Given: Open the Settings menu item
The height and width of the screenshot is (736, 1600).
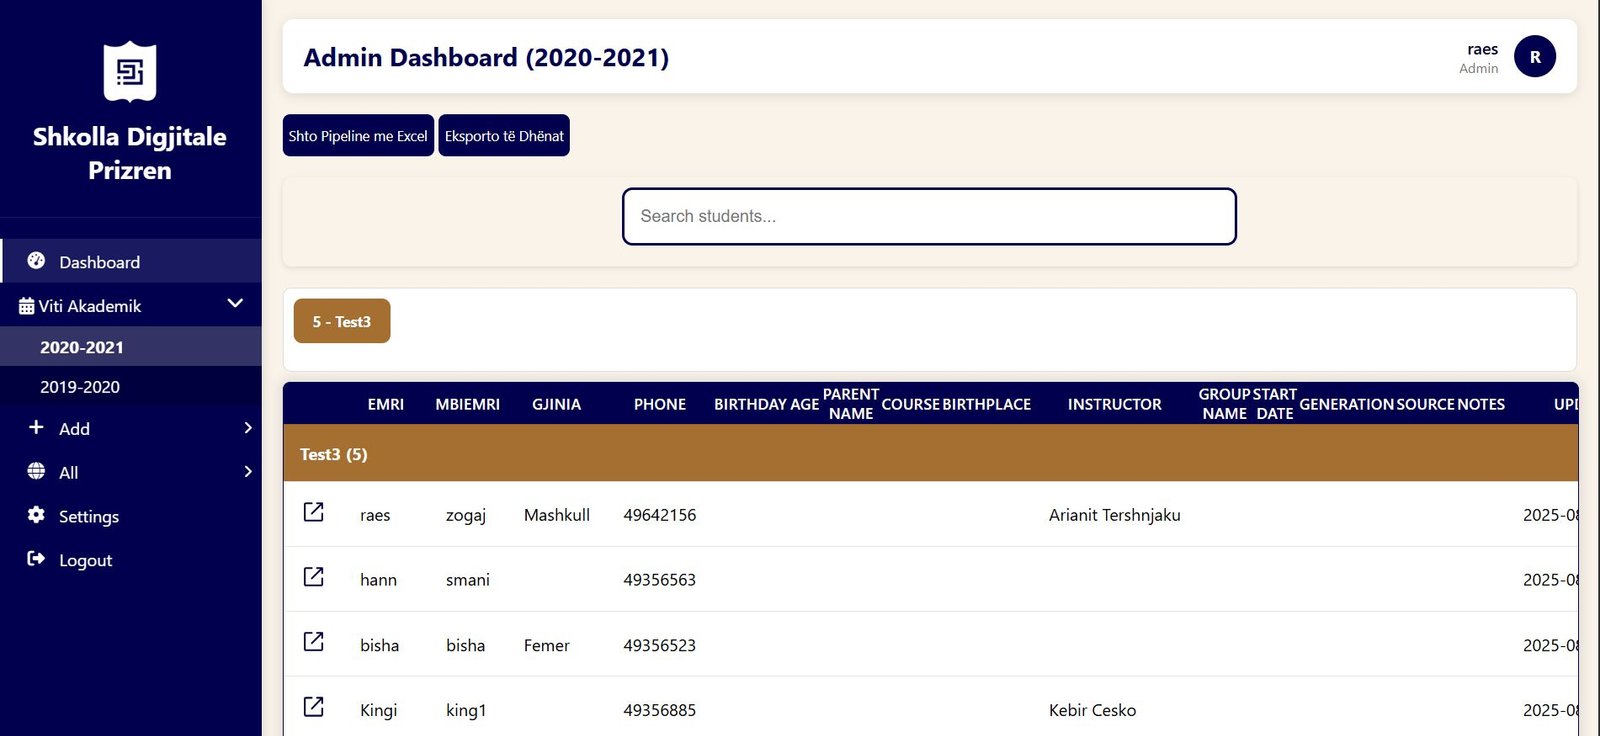Looking at the screenshot, I should click(131, 516).
